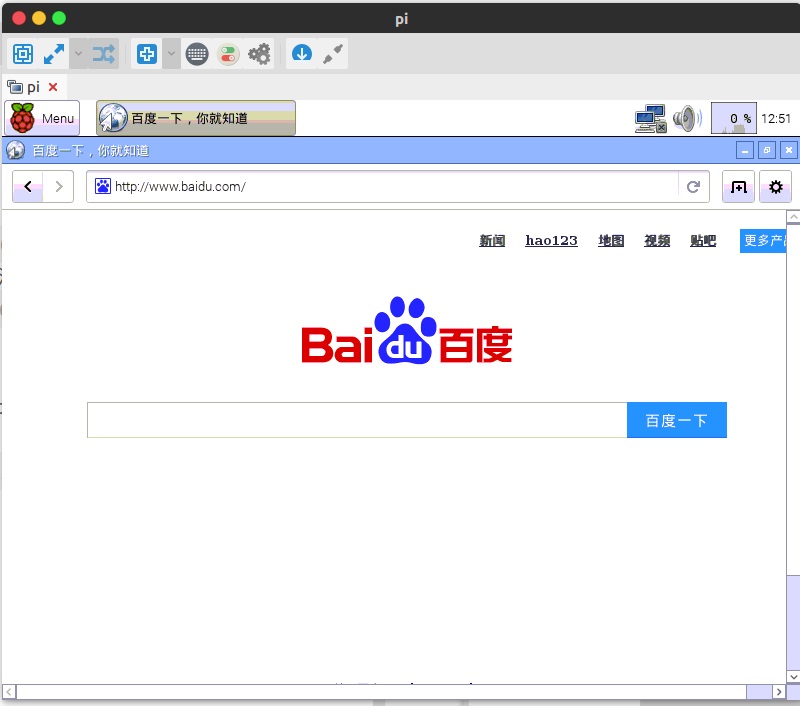Click the vertical scrollbar up arrow
This screenshot has height=706, width=800.
(793, 217)
